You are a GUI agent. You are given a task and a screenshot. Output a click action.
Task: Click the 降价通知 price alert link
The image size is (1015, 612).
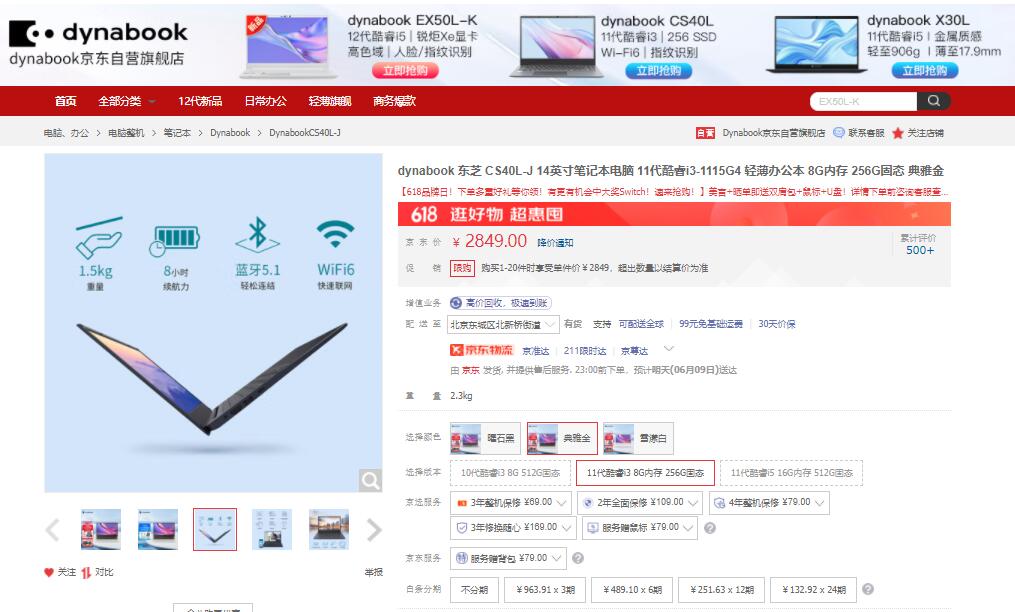pos(555,243)
